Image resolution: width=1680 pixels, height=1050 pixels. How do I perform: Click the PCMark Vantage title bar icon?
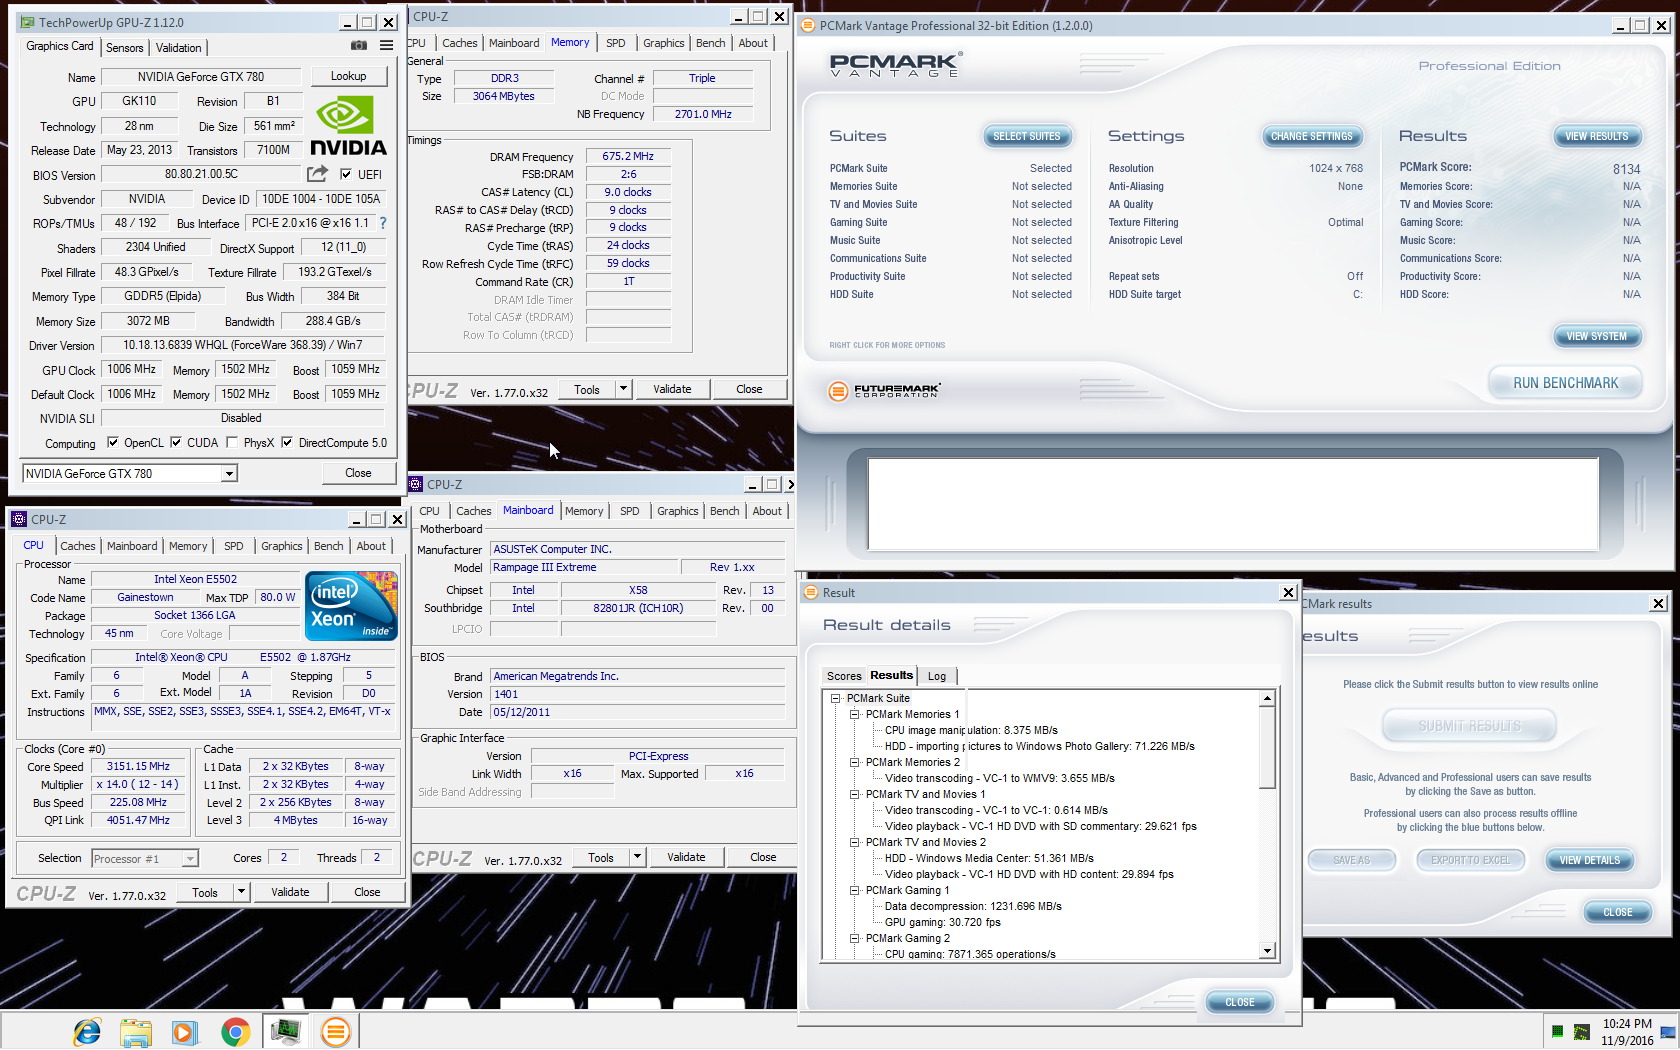pos(808,25)
